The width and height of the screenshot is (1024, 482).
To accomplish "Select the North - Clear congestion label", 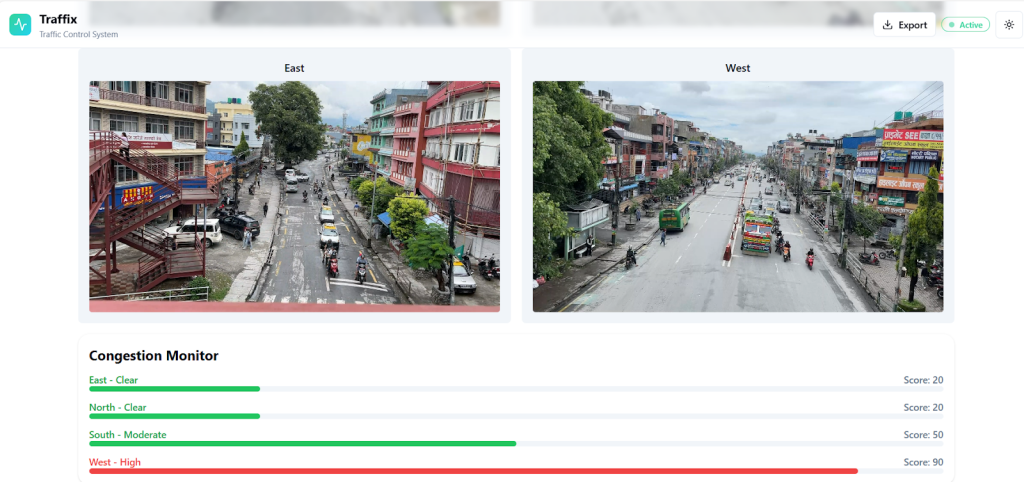I will (117, 407).
